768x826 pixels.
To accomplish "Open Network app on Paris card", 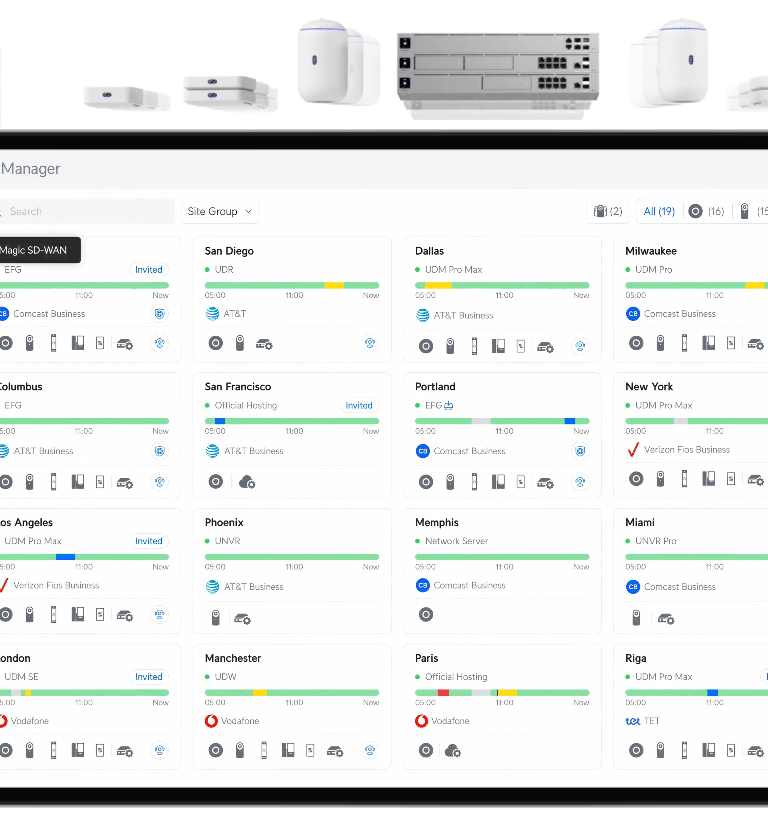I will click(426, 750).
